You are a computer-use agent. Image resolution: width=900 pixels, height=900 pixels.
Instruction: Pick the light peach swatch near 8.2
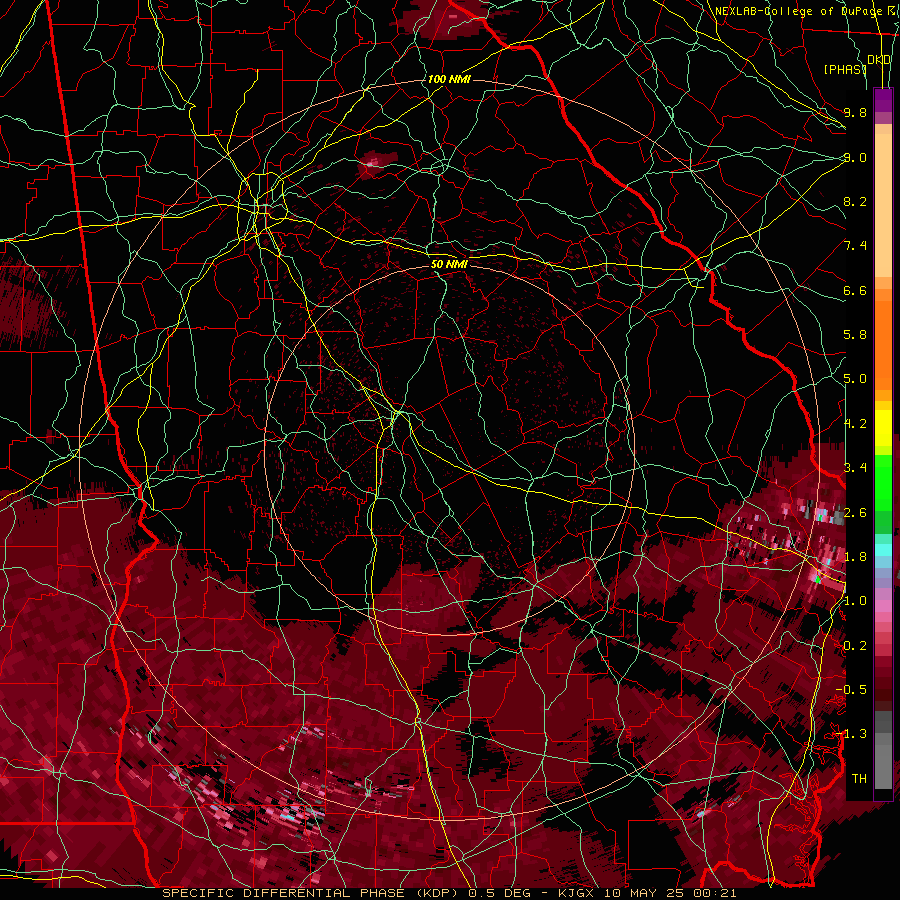pos(883,204)
